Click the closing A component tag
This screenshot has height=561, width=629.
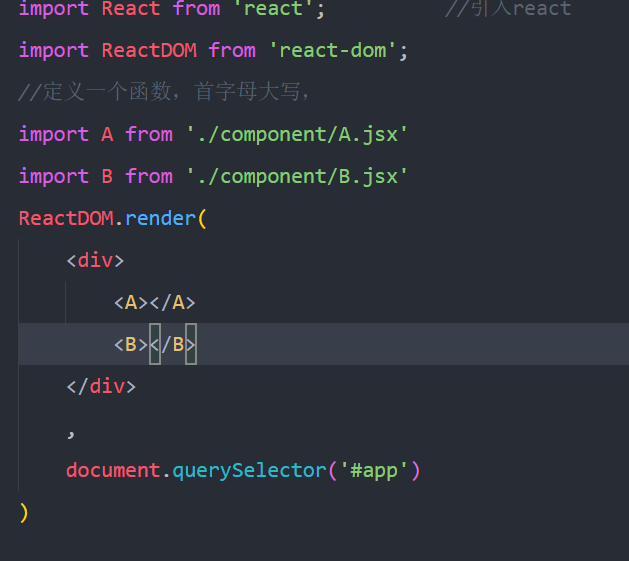(172, 303)
